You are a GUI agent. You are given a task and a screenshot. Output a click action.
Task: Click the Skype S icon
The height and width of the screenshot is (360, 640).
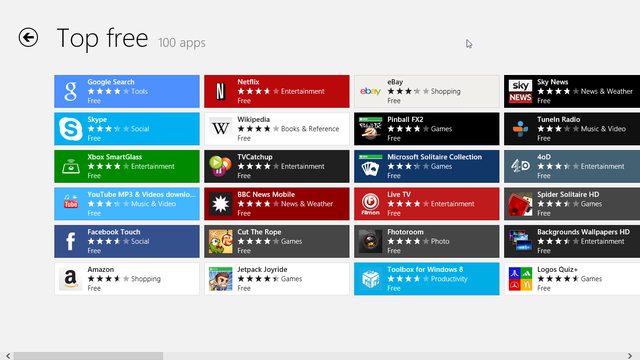(71, 129)
